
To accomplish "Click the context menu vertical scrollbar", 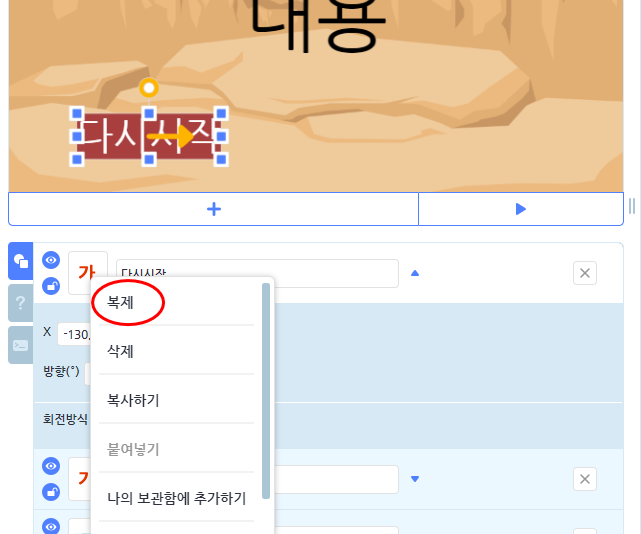I will (x=266, y=390).
